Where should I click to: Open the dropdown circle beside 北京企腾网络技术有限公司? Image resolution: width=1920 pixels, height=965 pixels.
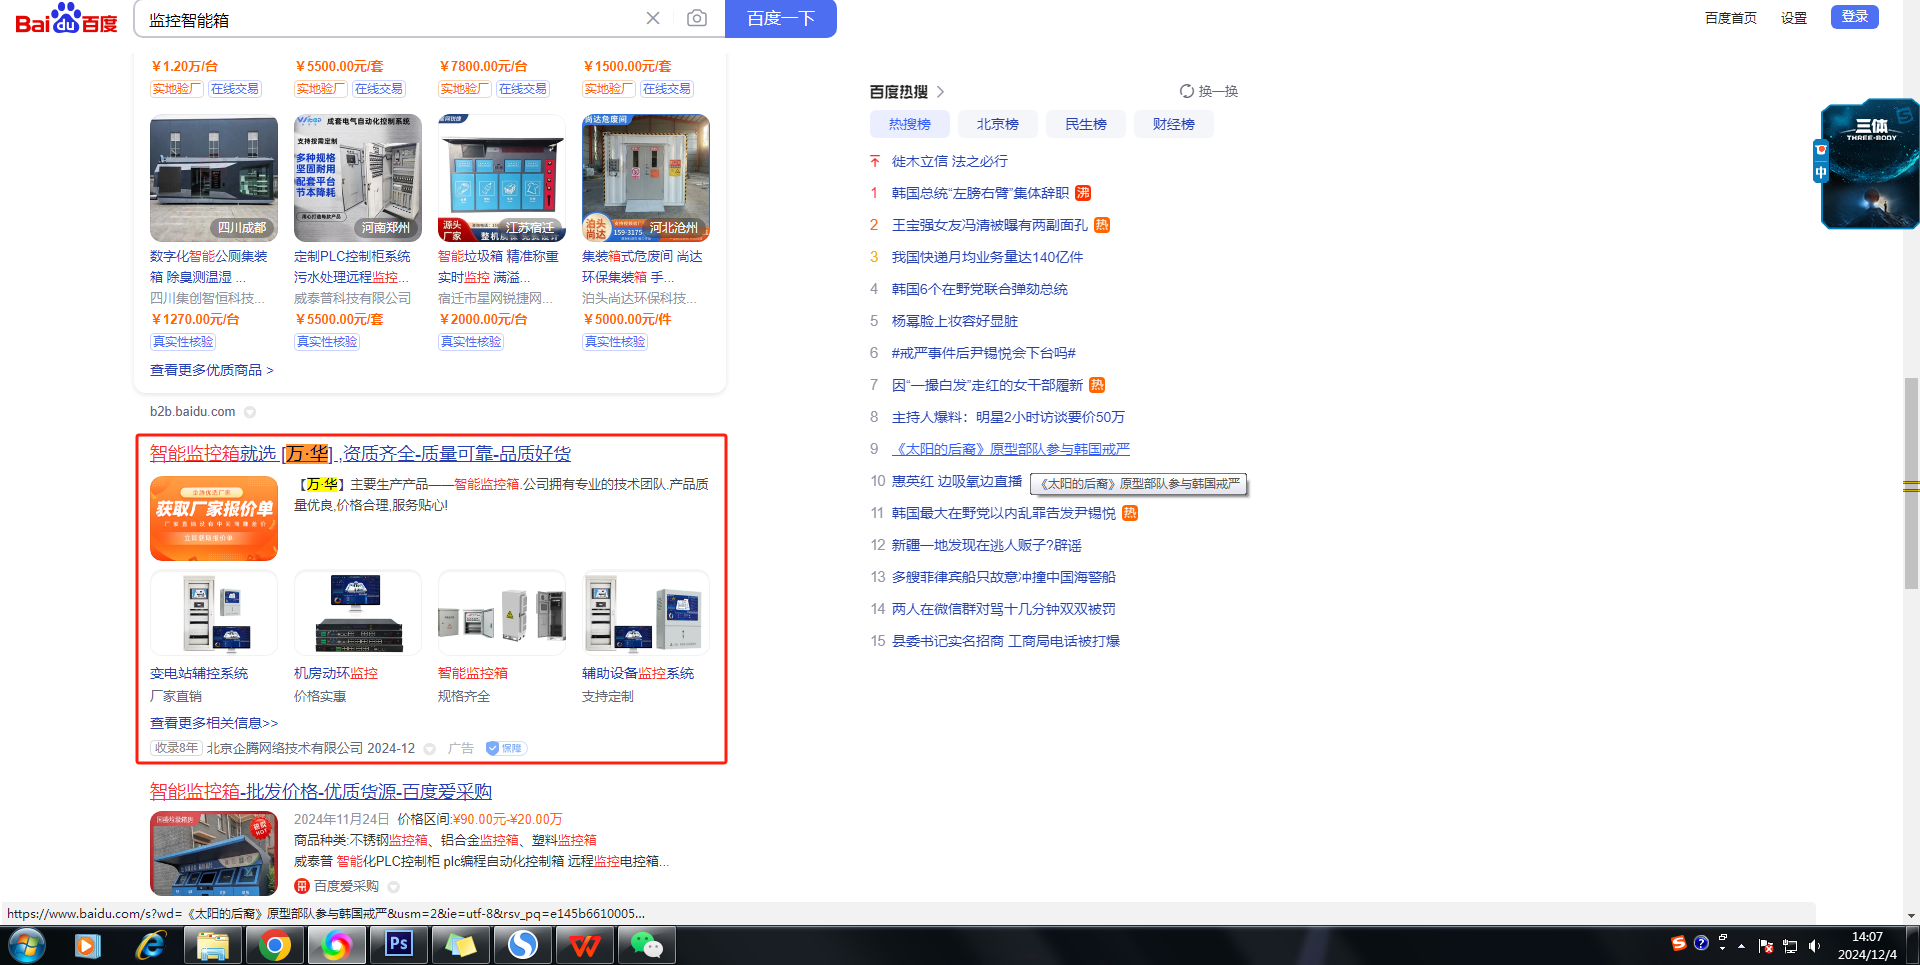(x=430, y=749)
